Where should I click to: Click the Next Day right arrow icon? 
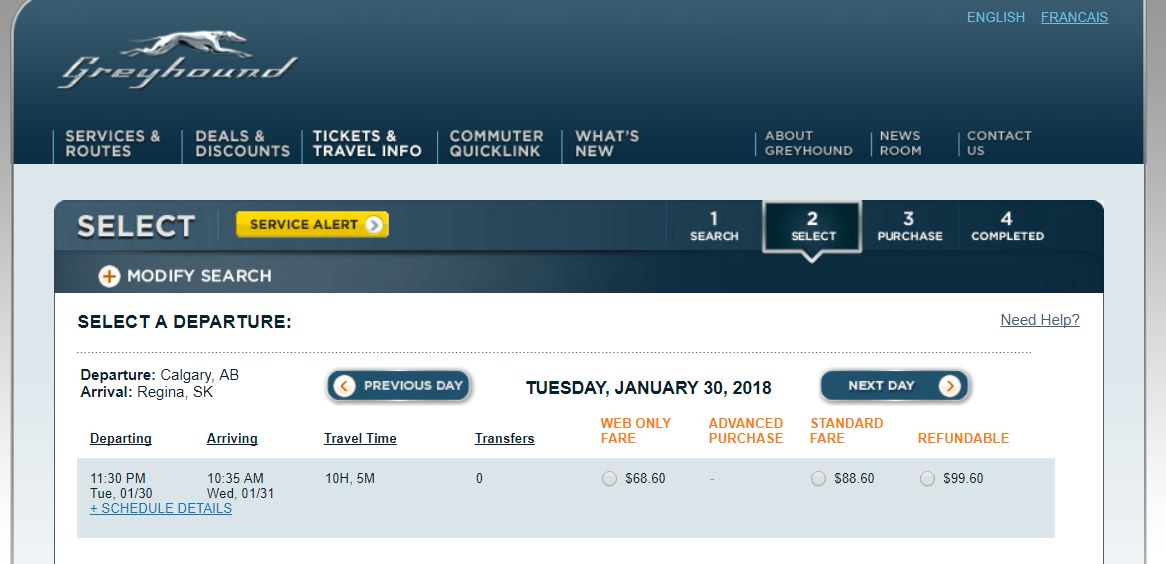coord(949,386)
